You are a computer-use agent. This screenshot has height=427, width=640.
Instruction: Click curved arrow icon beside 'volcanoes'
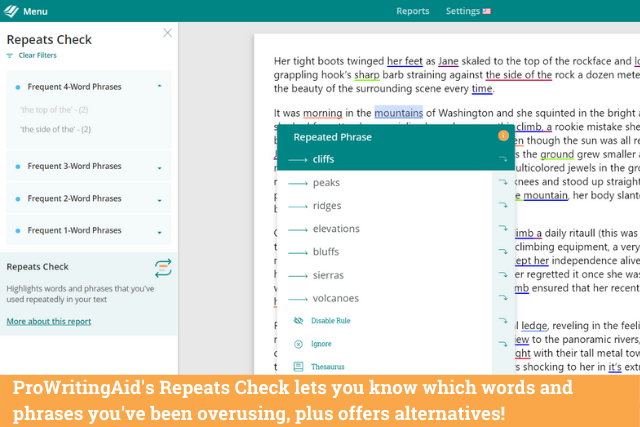point(503,298)
